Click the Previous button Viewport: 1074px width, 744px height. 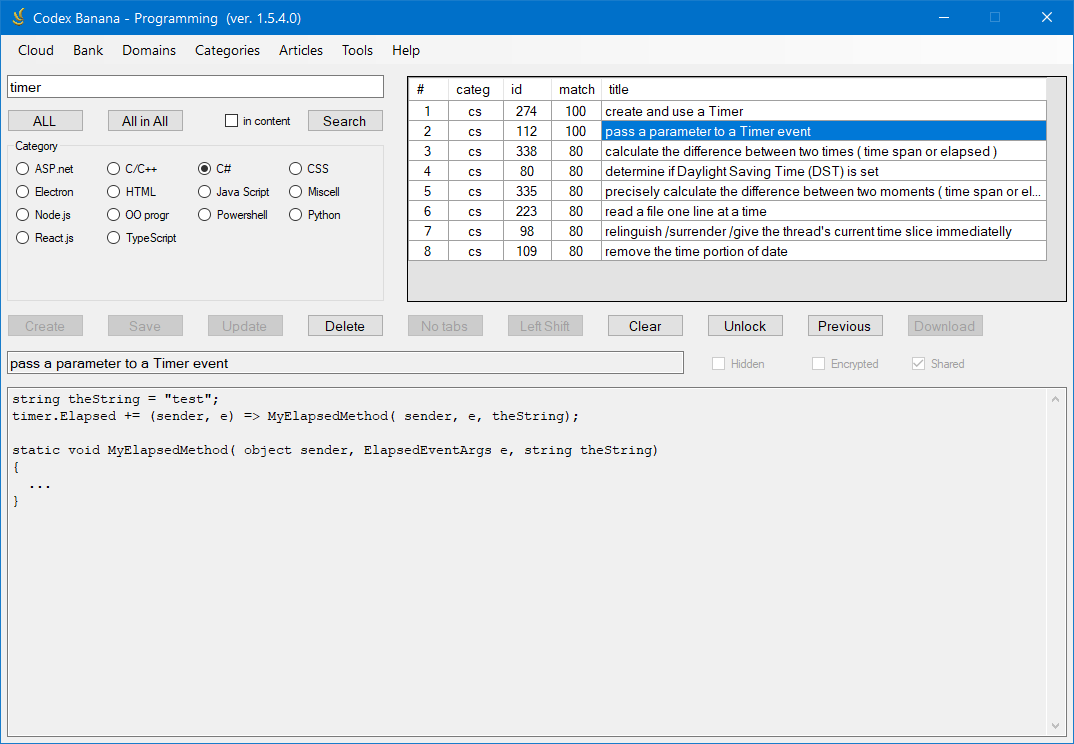[x=845, y=326]
